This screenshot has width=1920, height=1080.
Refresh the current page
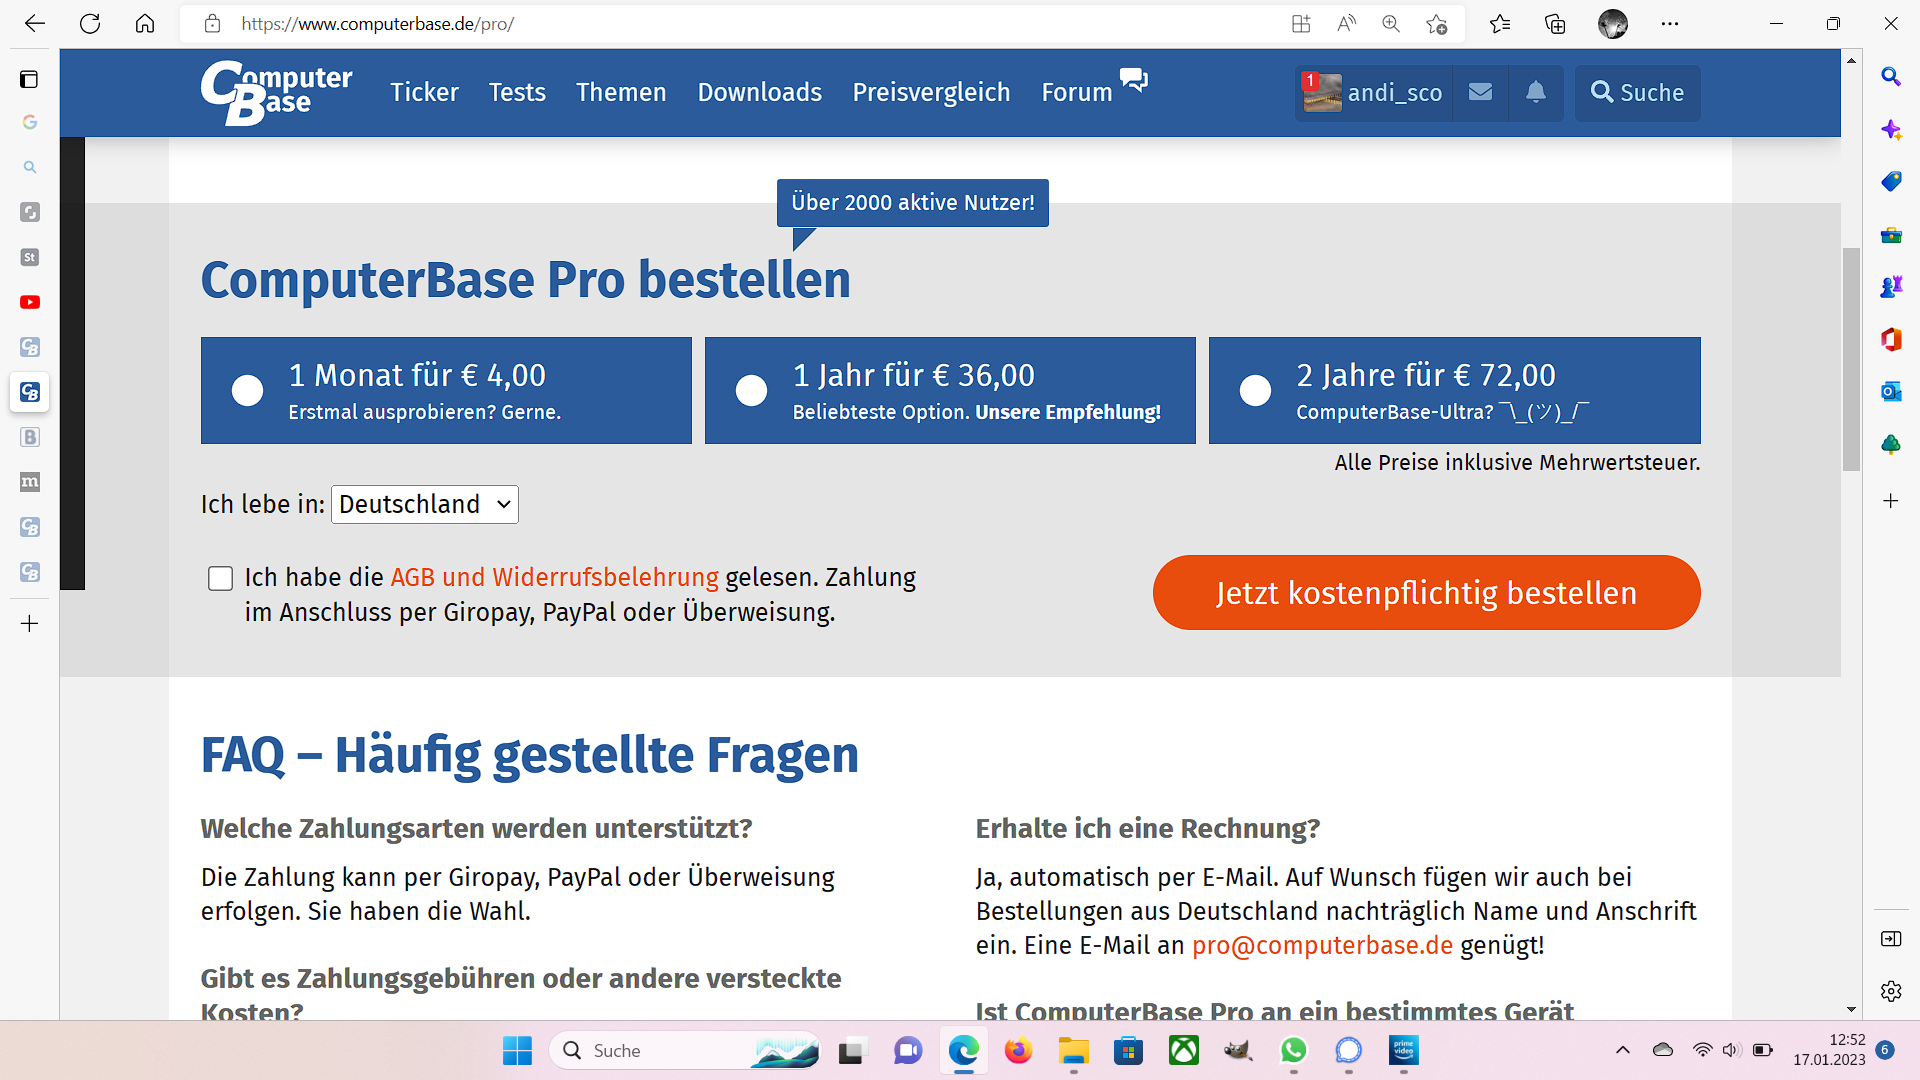coord(90,24)
